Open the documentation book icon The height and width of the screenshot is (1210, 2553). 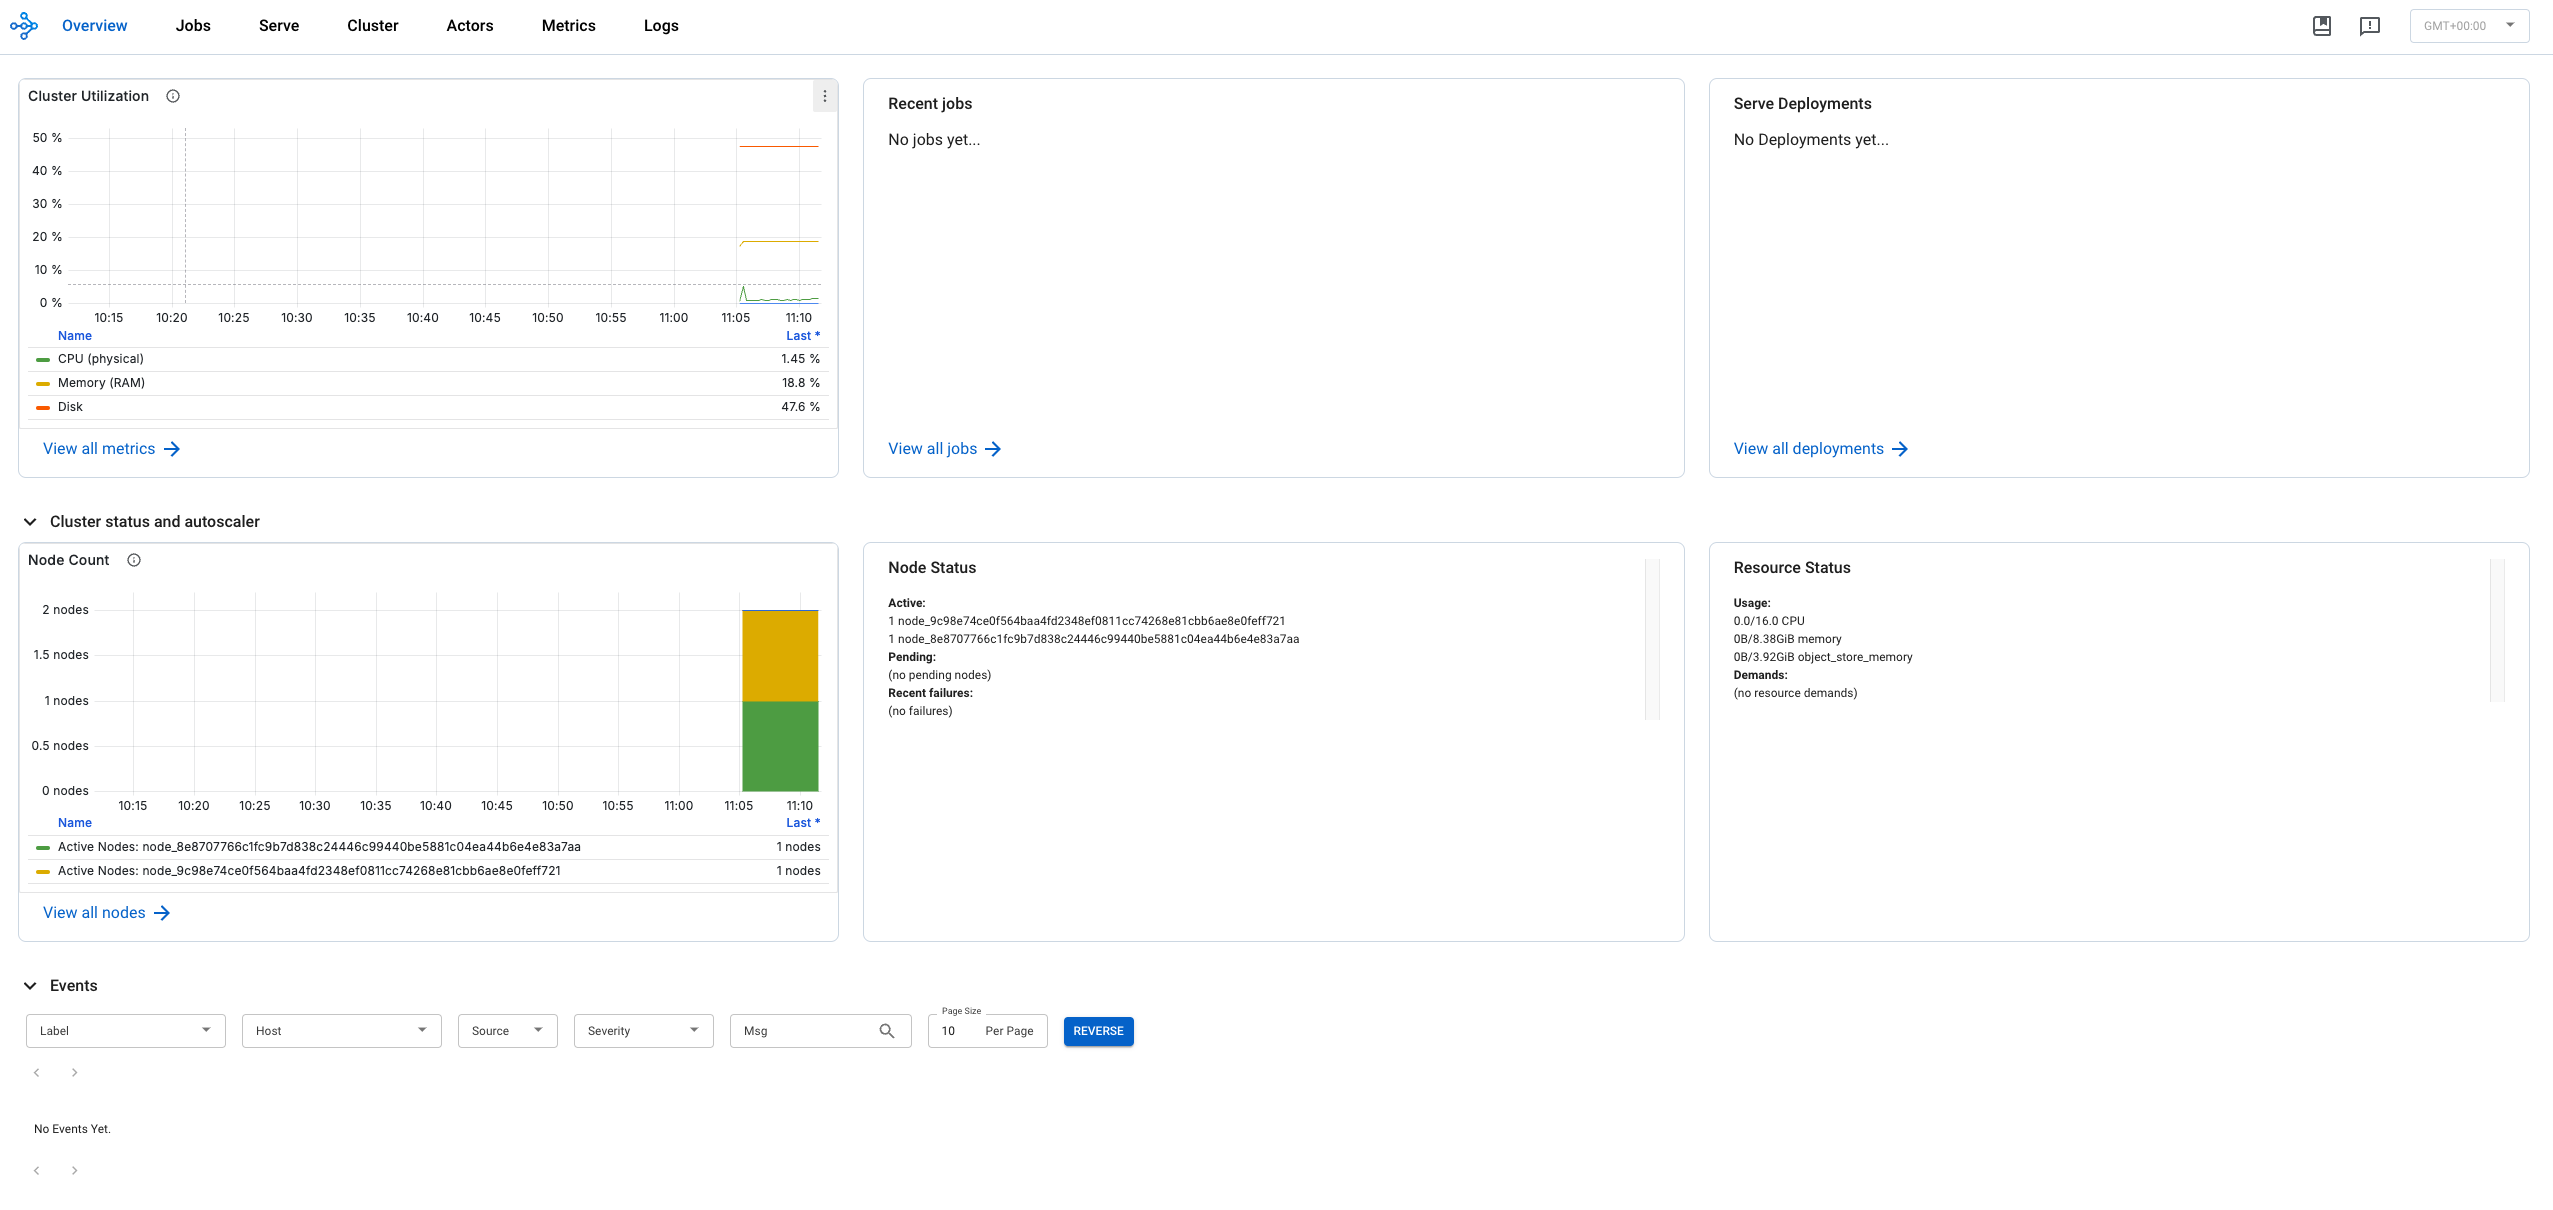pyautogui.click(x=2322, y=26)
